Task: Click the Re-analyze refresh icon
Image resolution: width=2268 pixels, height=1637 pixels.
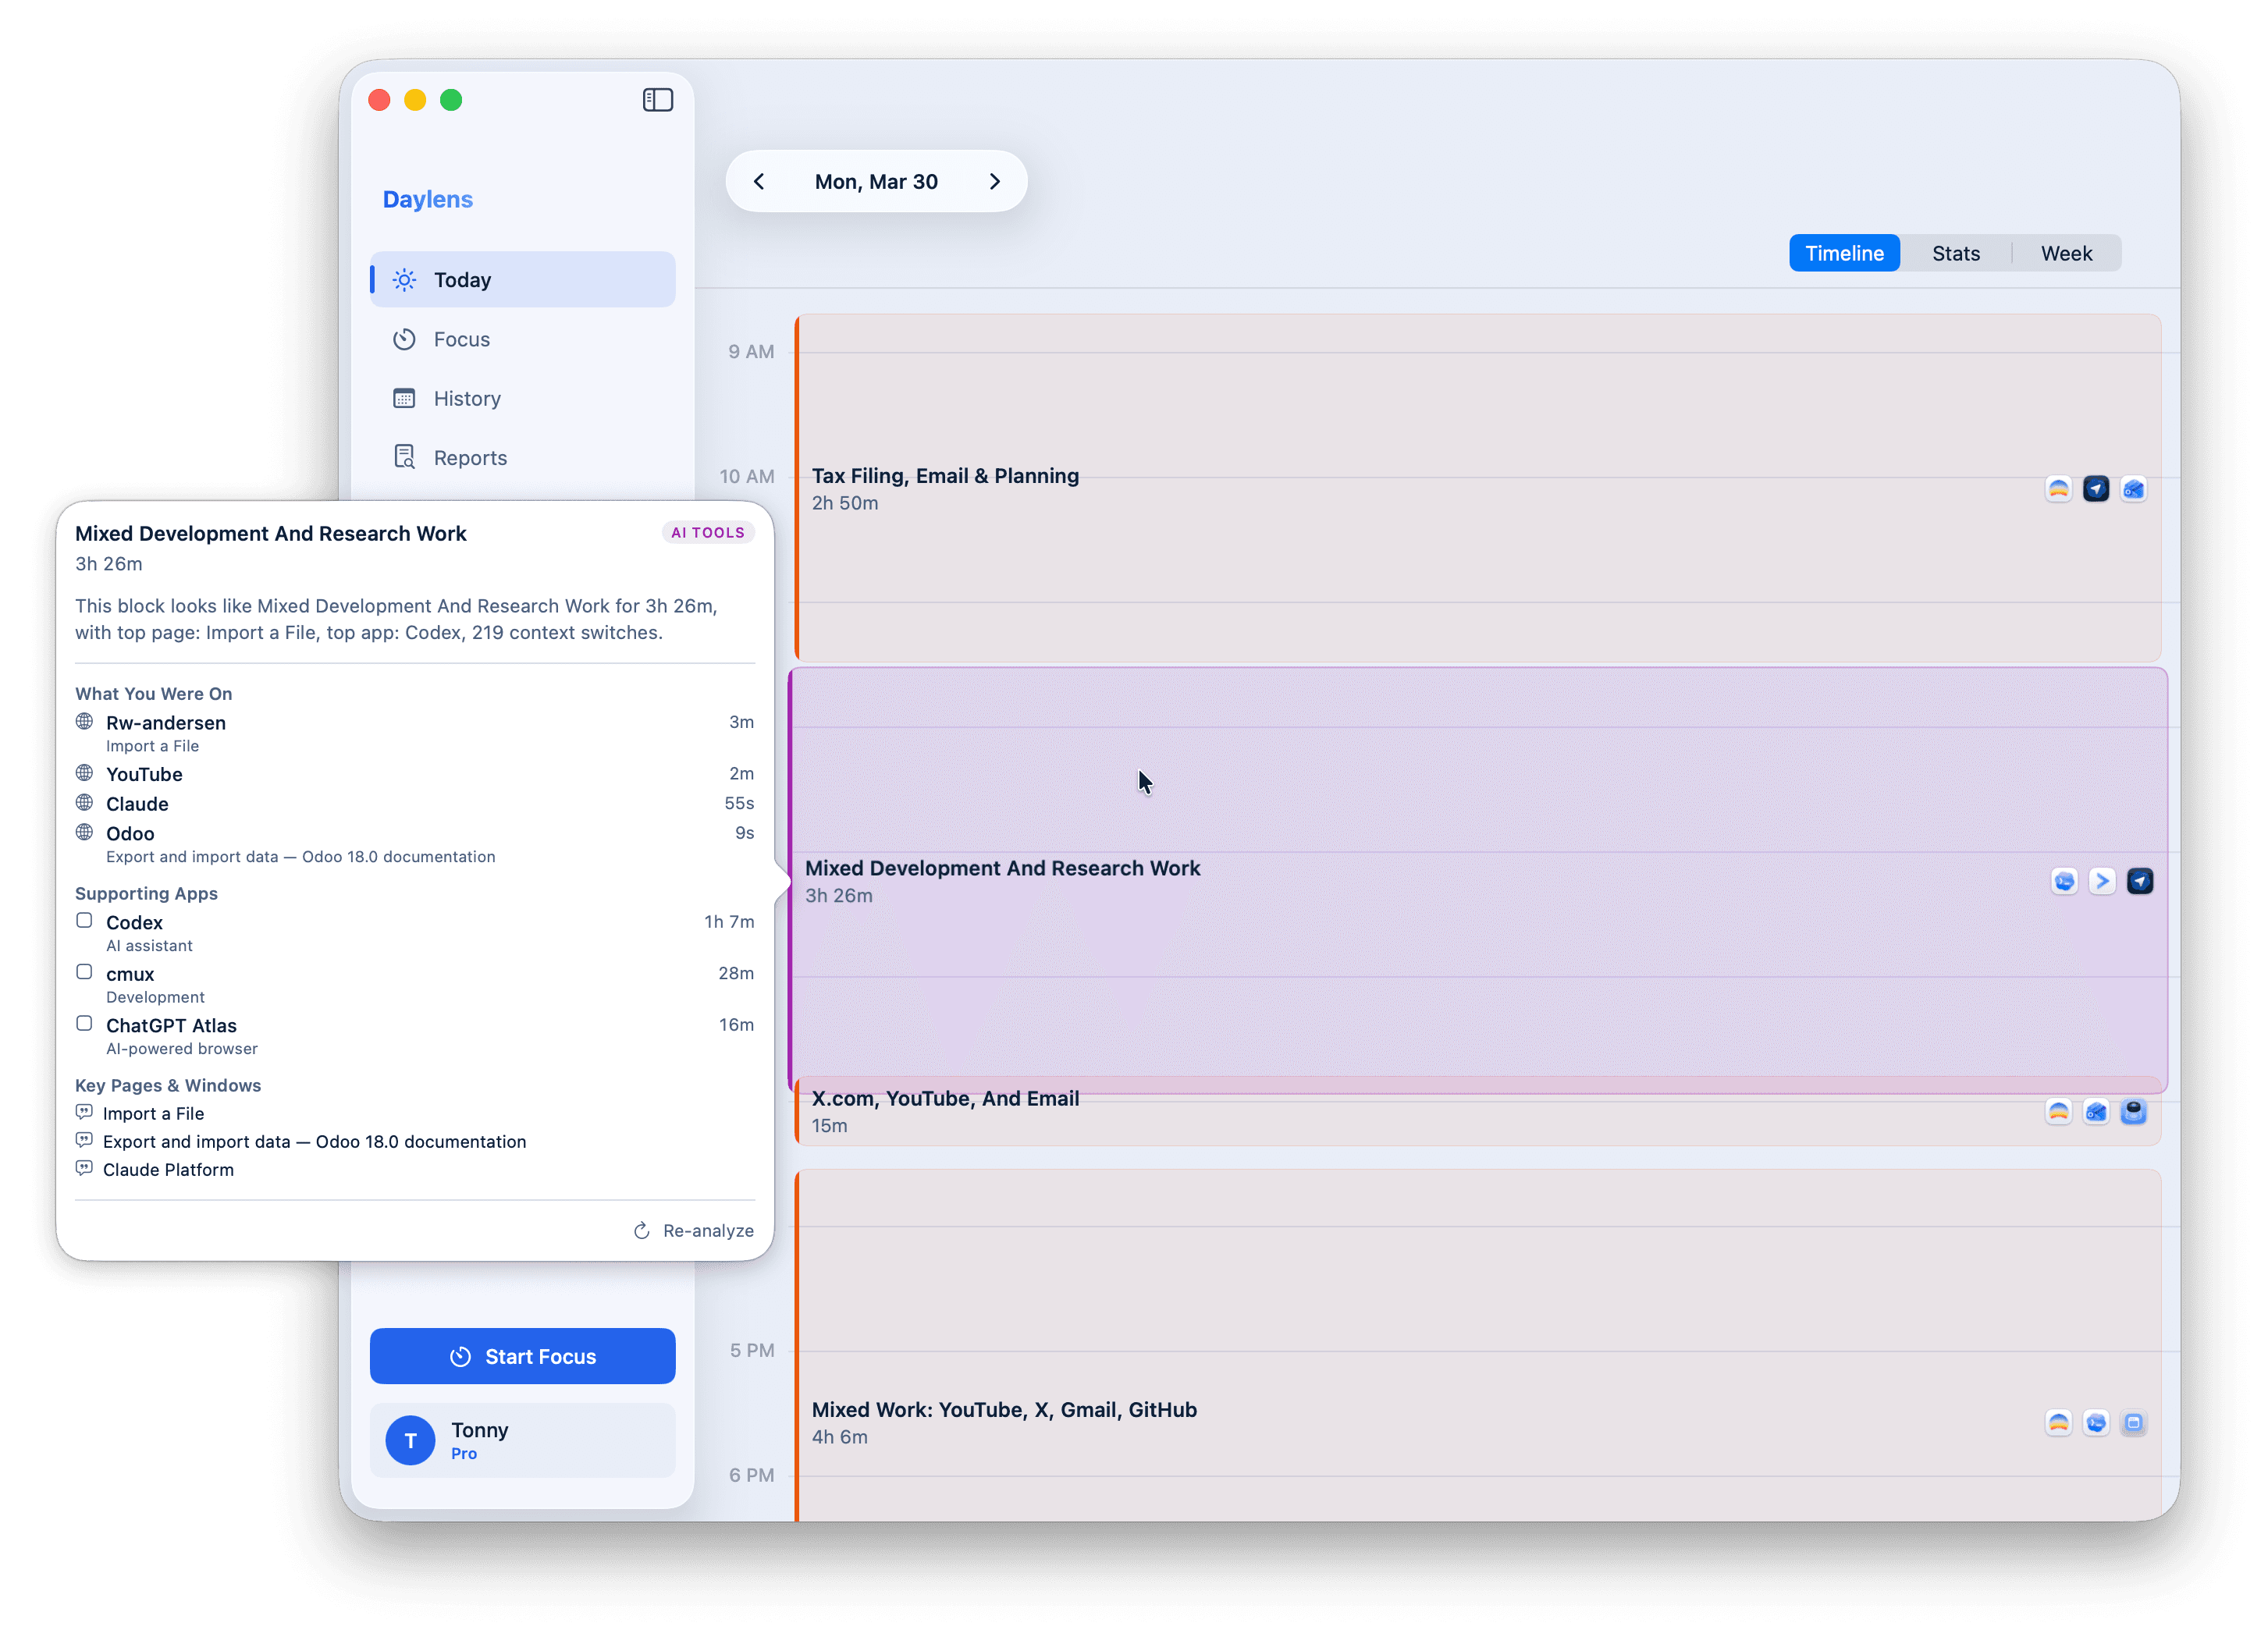Action: click(x=642, y=1230)
